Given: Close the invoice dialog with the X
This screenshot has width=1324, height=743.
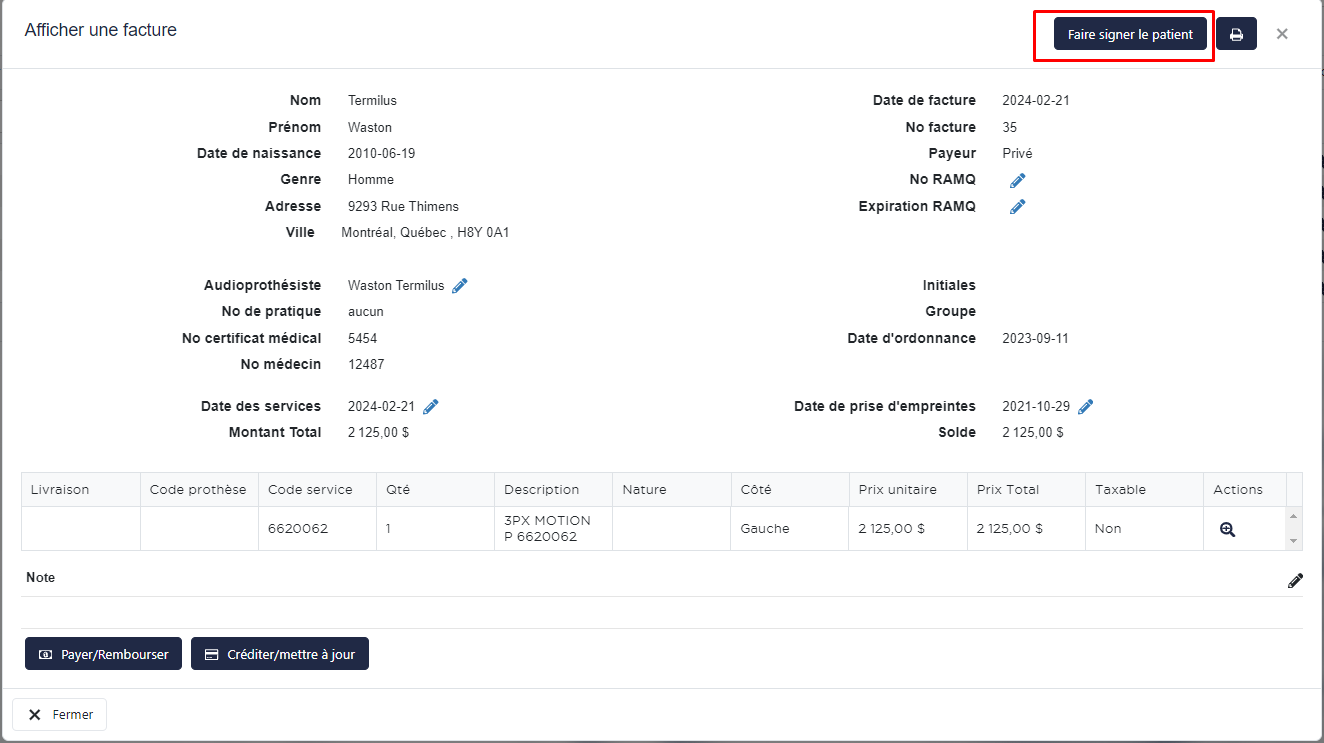Looking at the screenshot, I should pos(1282,34).
